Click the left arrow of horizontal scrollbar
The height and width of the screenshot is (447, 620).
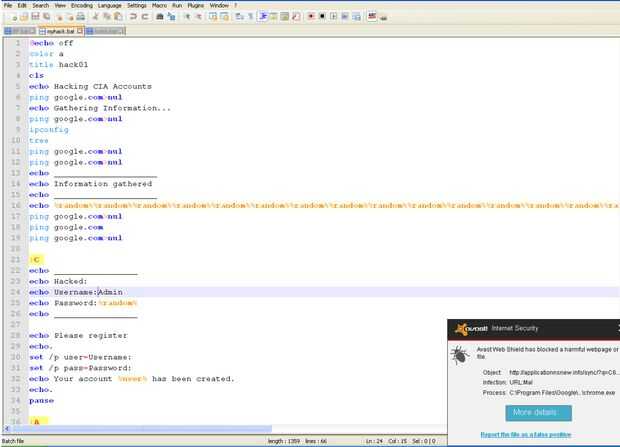coord(7,428)
